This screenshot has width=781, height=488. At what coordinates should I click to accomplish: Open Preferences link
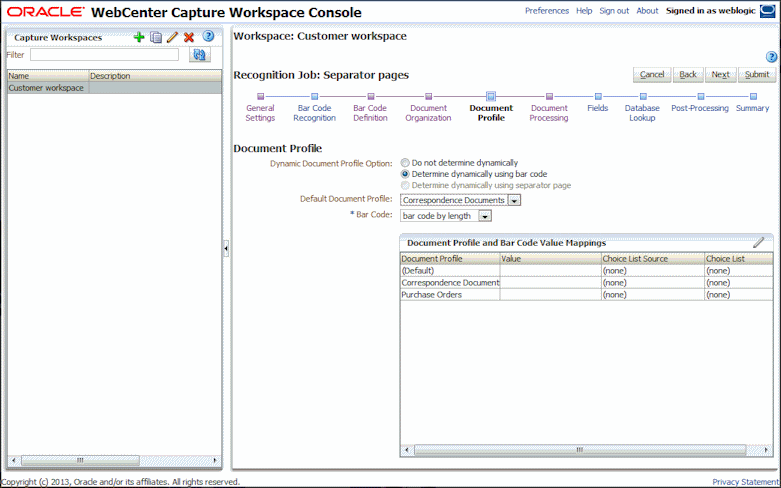point(546,11)
